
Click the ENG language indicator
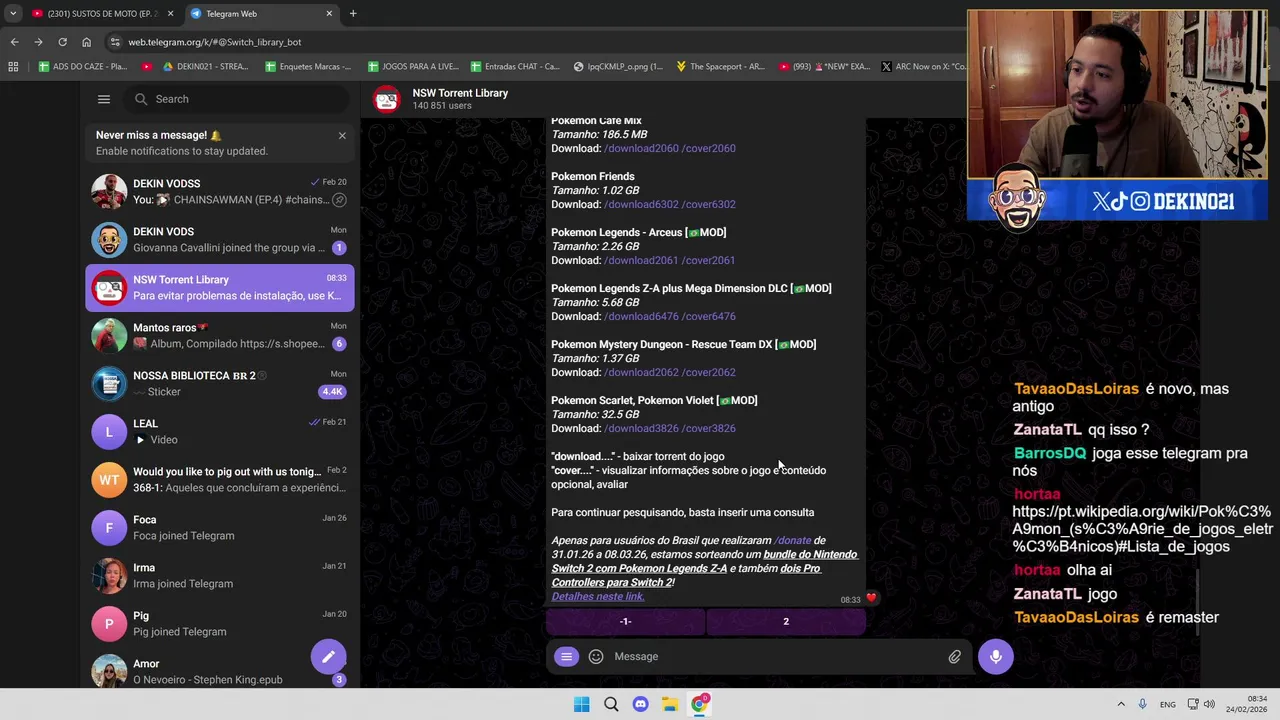click(1168, 705)
